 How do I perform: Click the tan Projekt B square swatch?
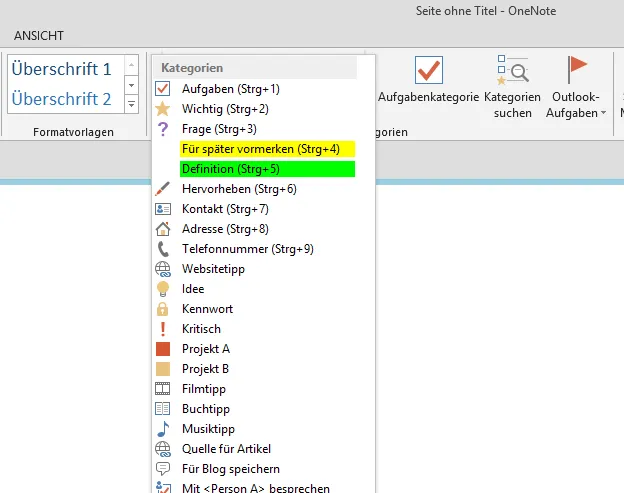tap(162, 369)
